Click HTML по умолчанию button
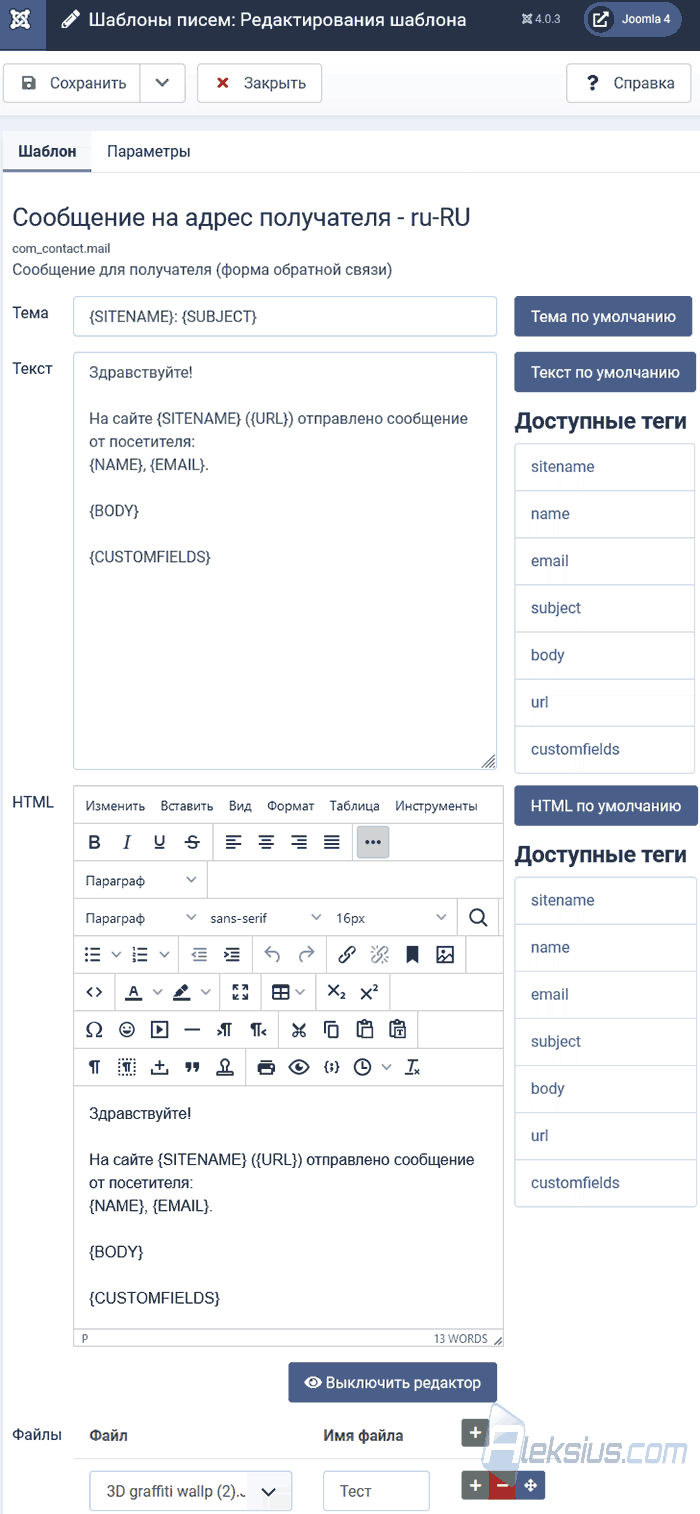700x1514 pixels. (x=605, y=805)
